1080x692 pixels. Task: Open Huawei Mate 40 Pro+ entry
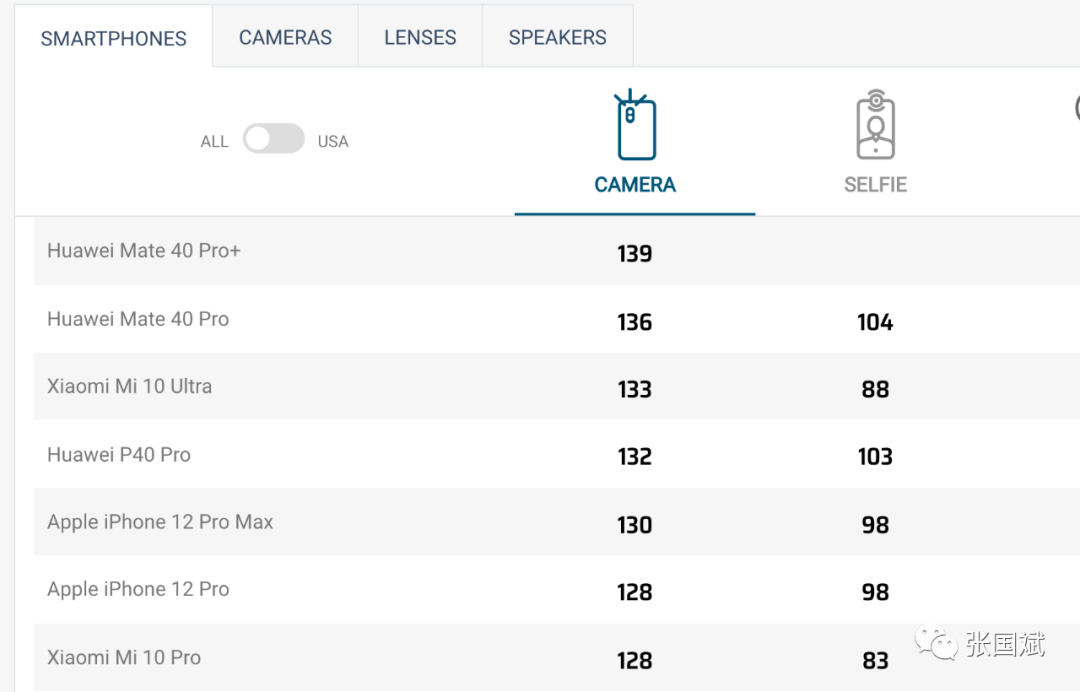coord(144,251)
